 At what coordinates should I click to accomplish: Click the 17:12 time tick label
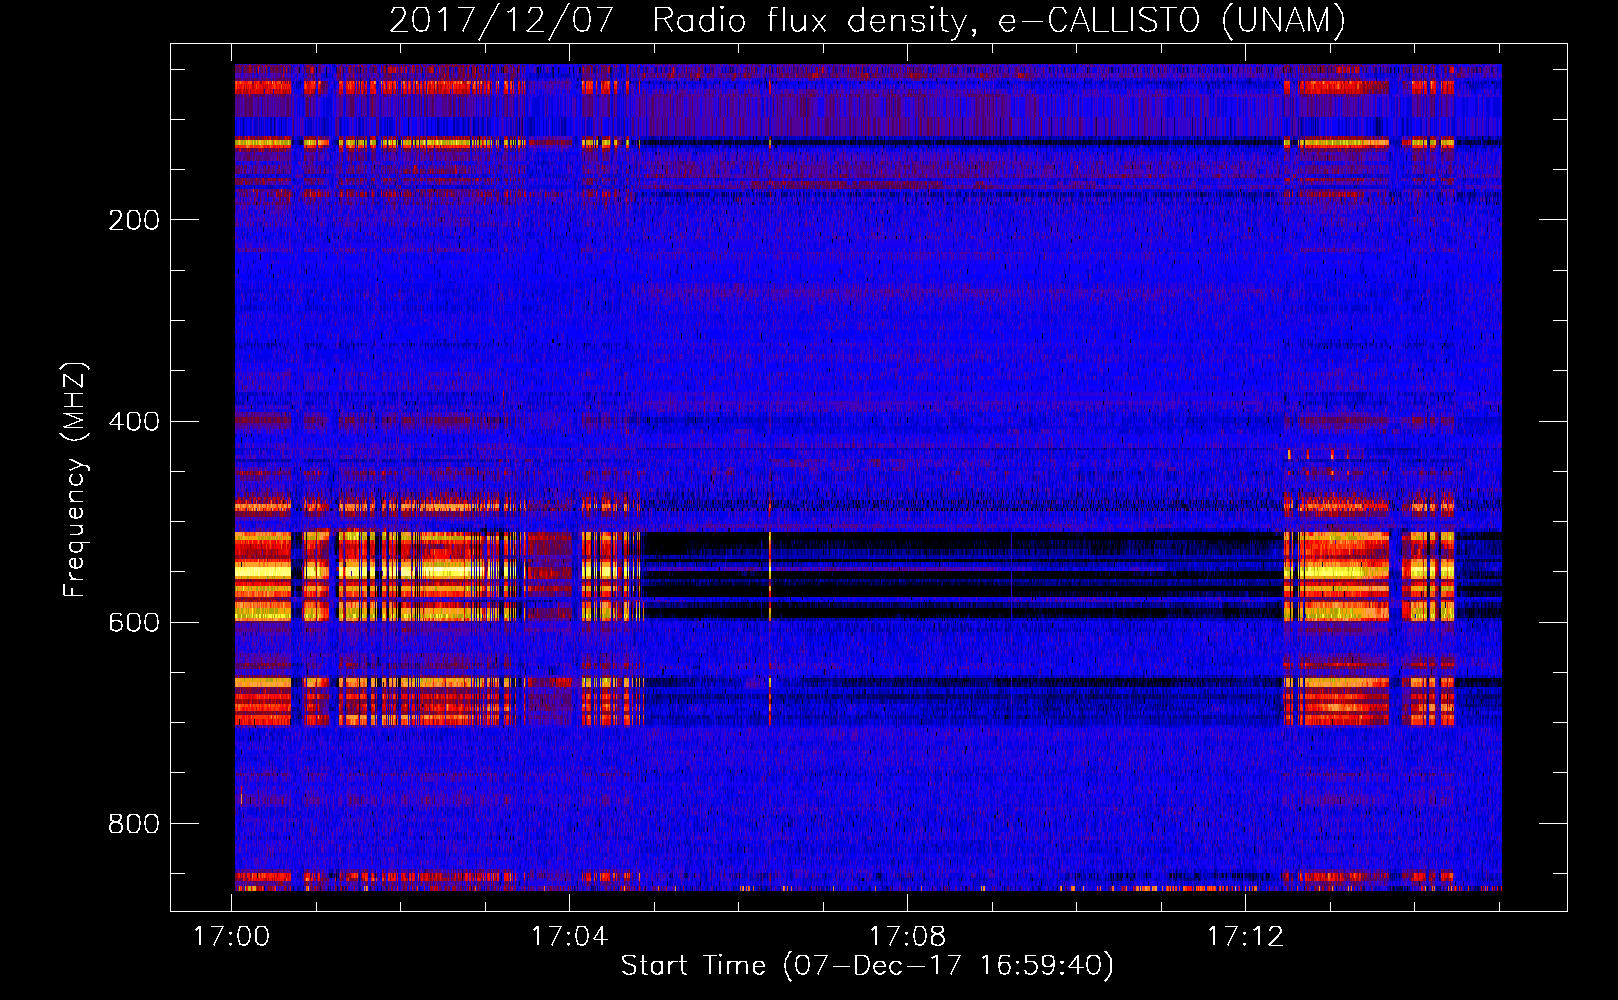pyautogui.click(x=1246, y=937)
